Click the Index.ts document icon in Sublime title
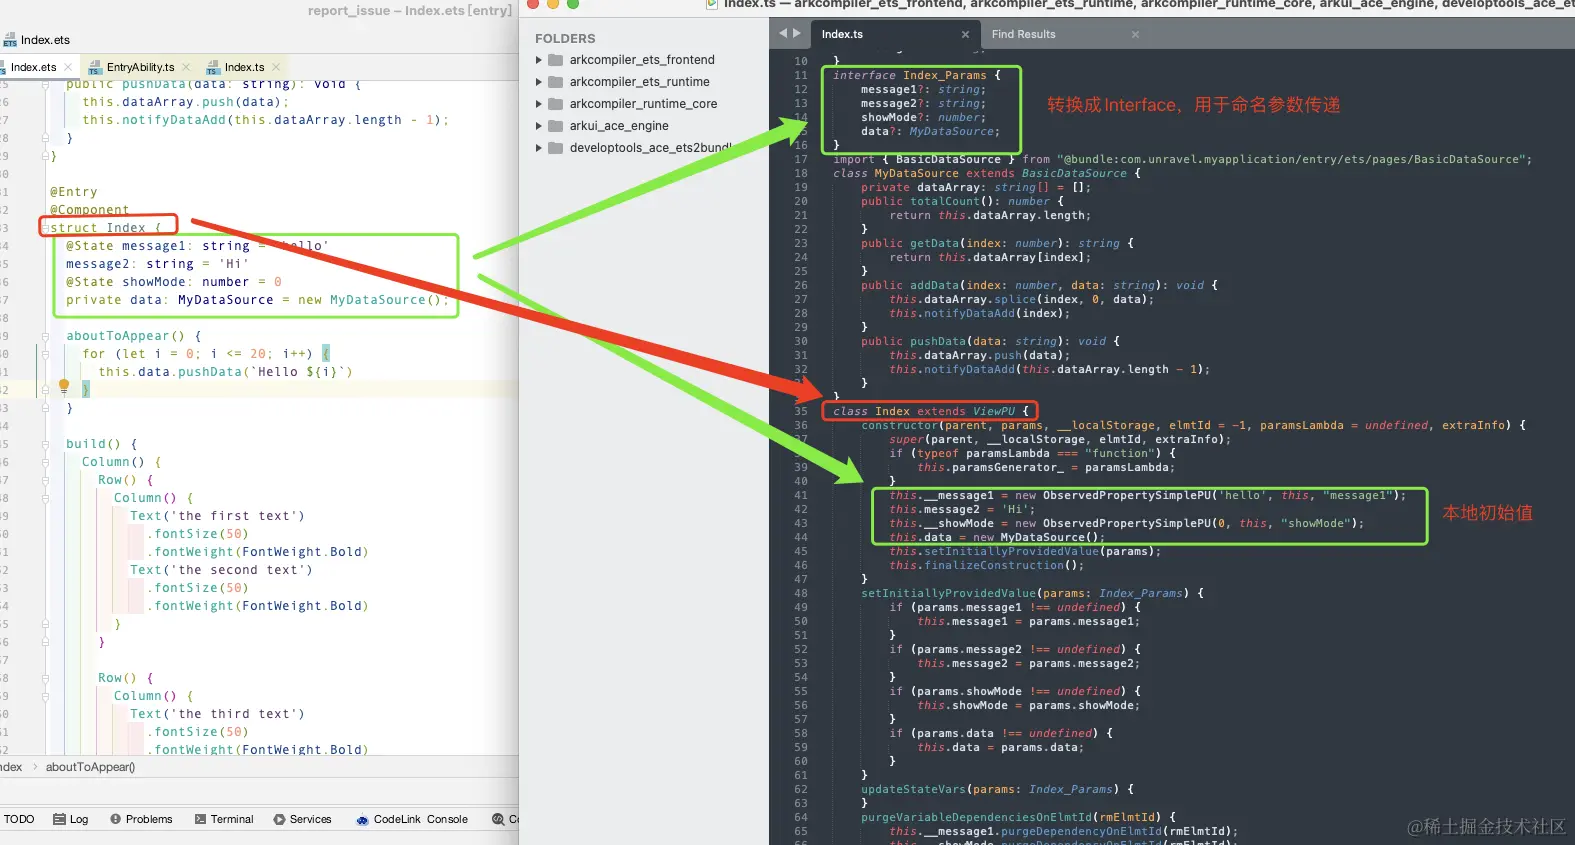Image resolution: width=1575 pixels, height=845 pixels. pyautogui.click(x=712, y=4)
